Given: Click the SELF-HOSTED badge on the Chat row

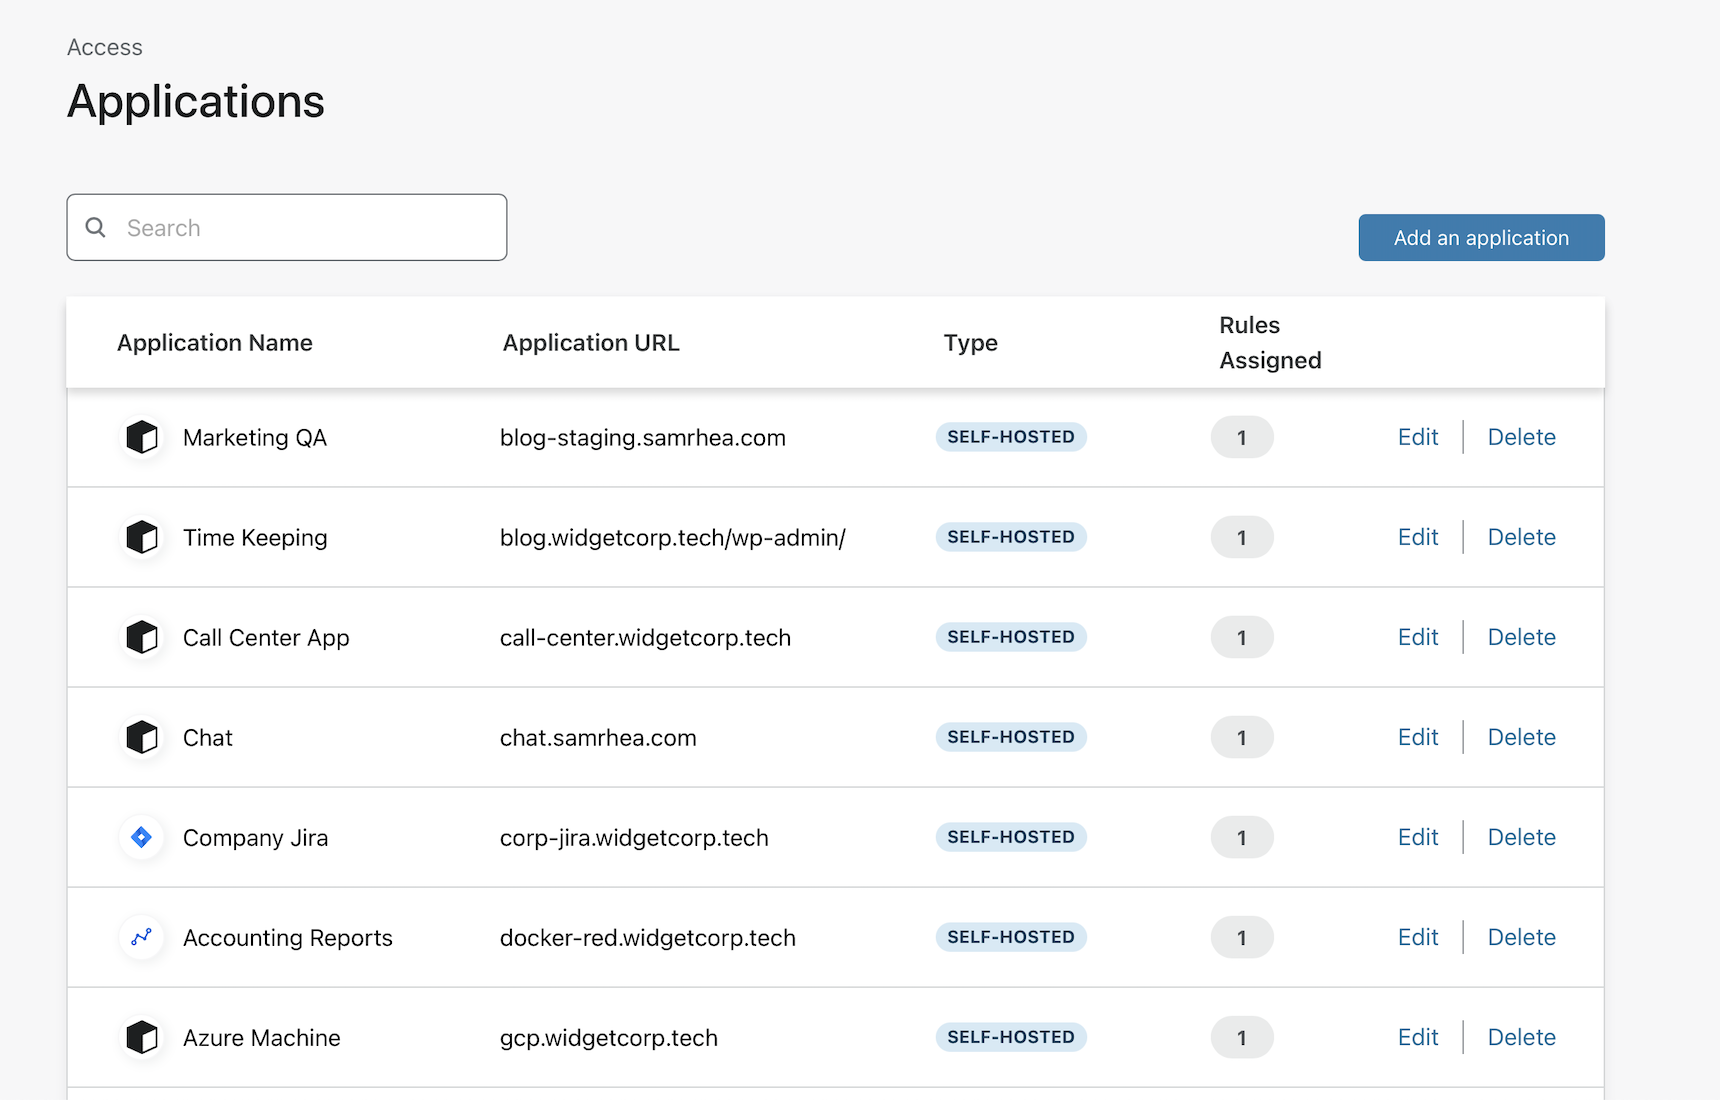Looking at the screenshot, I should point(1011,737).
